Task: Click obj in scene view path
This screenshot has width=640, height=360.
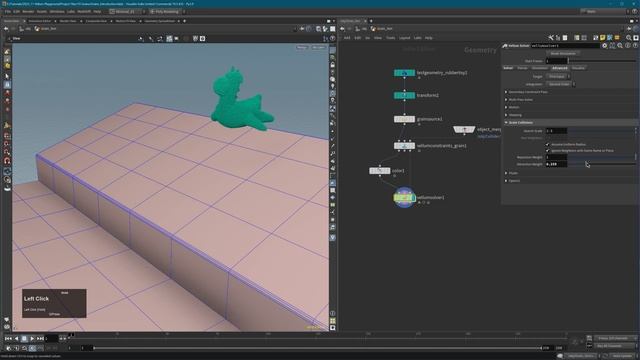Action: tap(28, 29)
